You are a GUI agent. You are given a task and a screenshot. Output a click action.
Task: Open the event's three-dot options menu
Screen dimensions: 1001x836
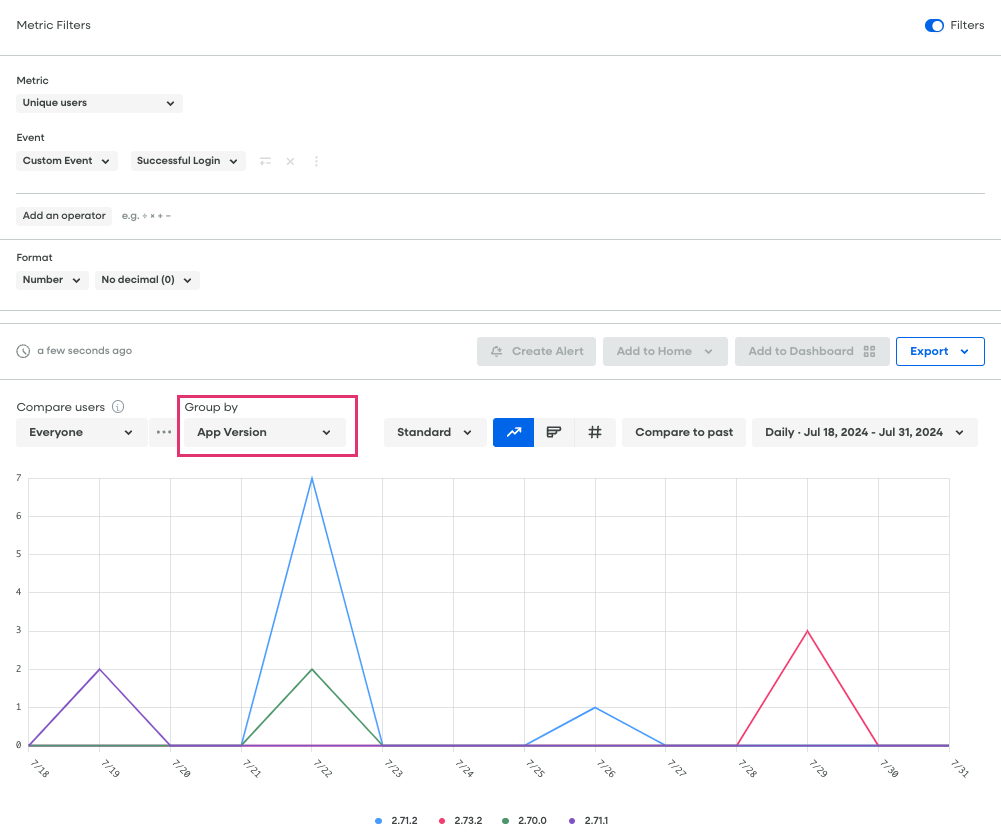tap(316, 161)
